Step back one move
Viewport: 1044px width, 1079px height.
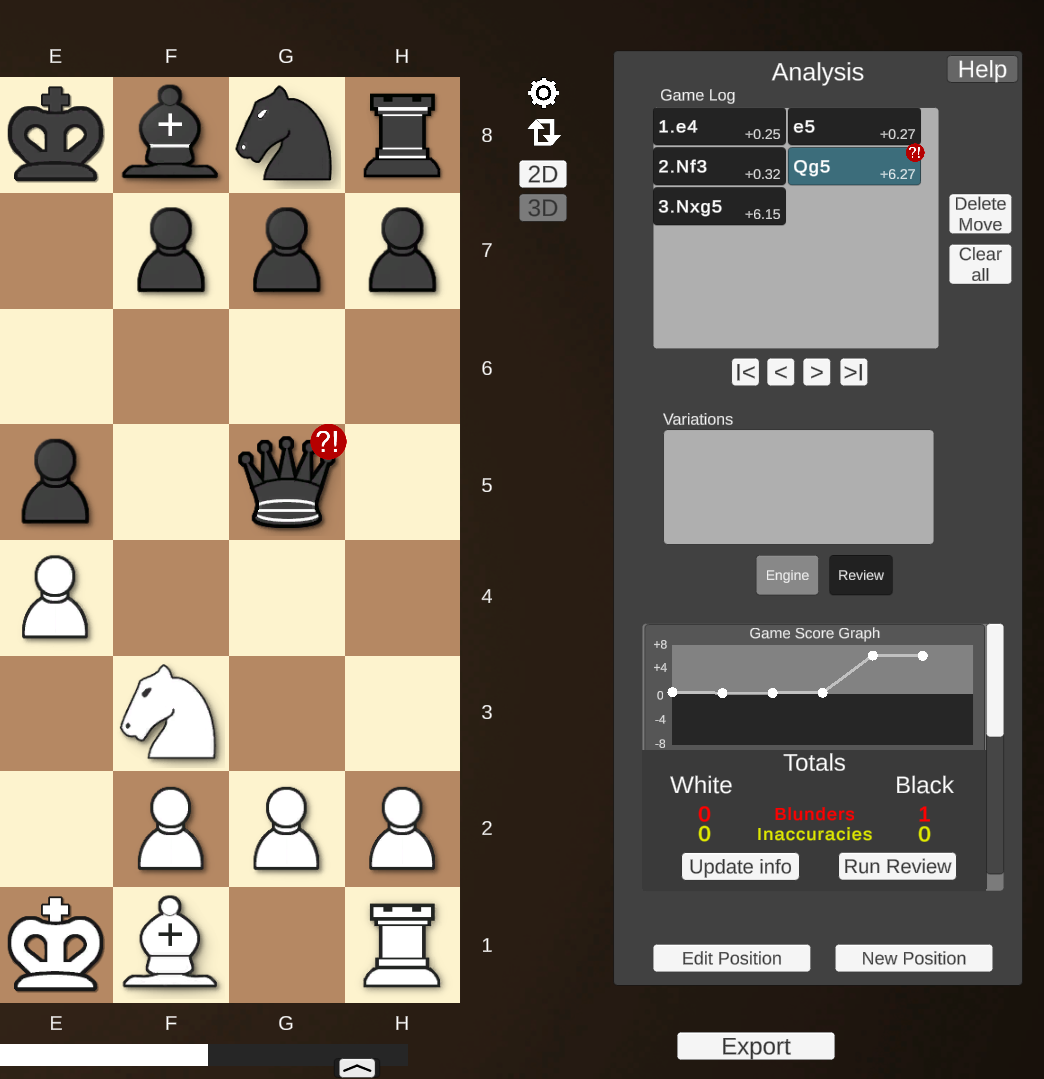click(780, 372)
